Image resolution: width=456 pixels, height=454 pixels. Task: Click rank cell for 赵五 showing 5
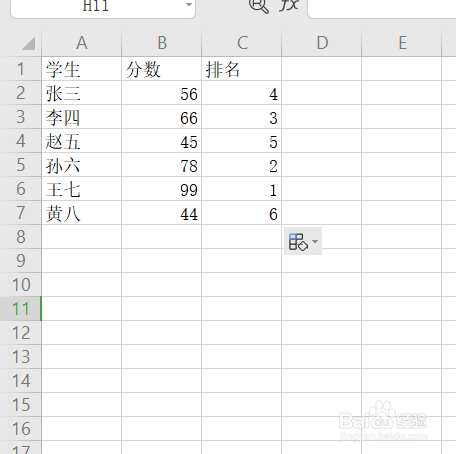coord(242,141)
